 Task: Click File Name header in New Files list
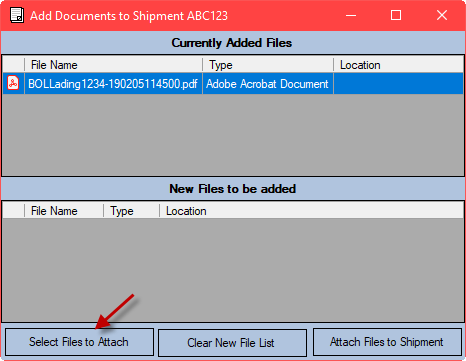point(64,211)
